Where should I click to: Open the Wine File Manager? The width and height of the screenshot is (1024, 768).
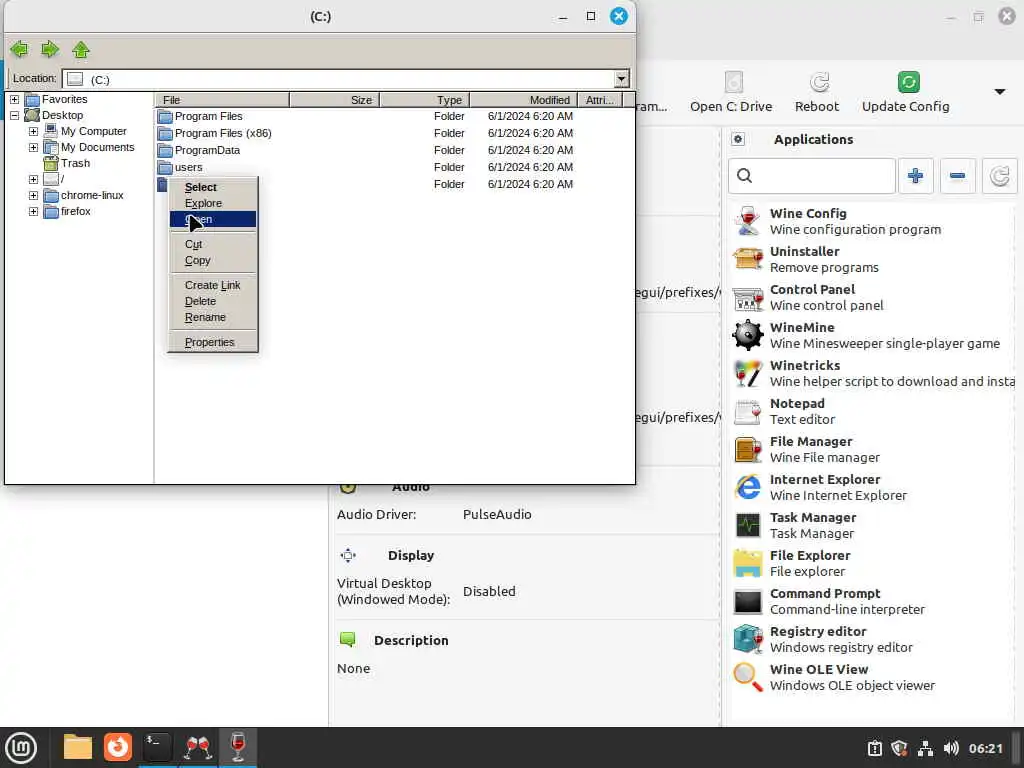click(x=872, y=449)
